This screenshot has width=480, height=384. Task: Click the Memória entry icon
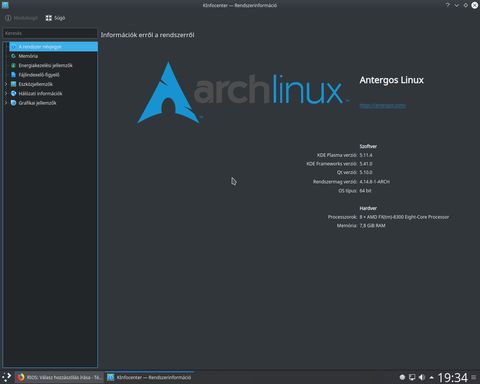13,56
